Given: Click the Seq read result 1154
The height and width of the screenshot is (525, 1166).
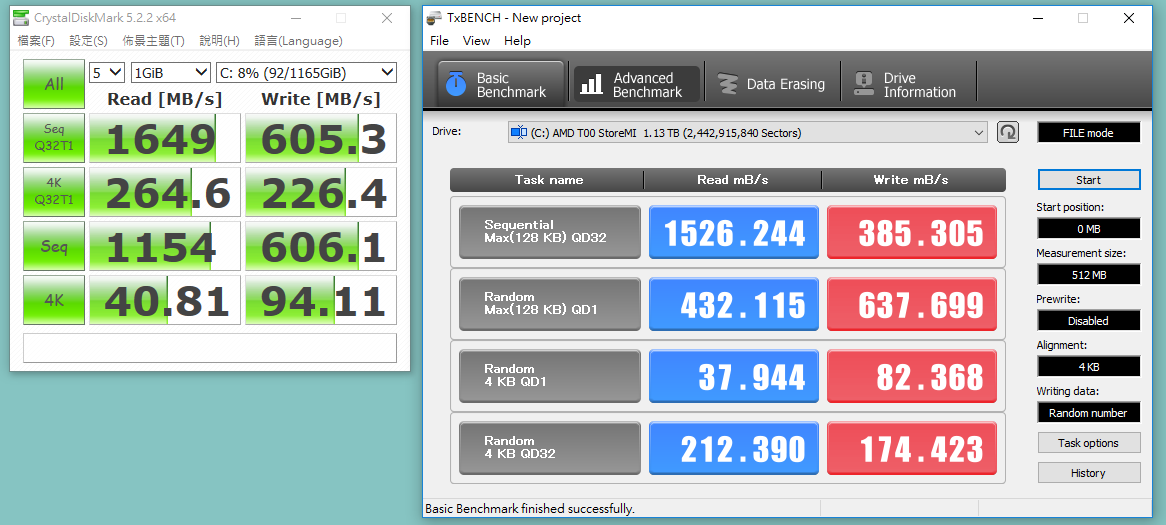Looking at the screenshot, I should (164, 245).
